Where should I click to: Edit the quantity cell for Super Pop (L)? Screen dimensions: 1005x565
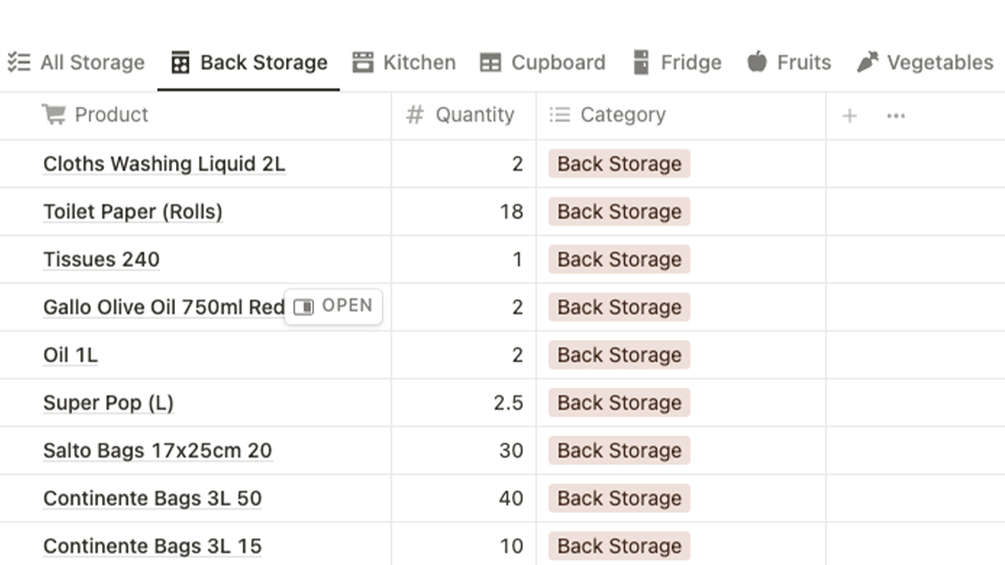[x=464, y=403]
